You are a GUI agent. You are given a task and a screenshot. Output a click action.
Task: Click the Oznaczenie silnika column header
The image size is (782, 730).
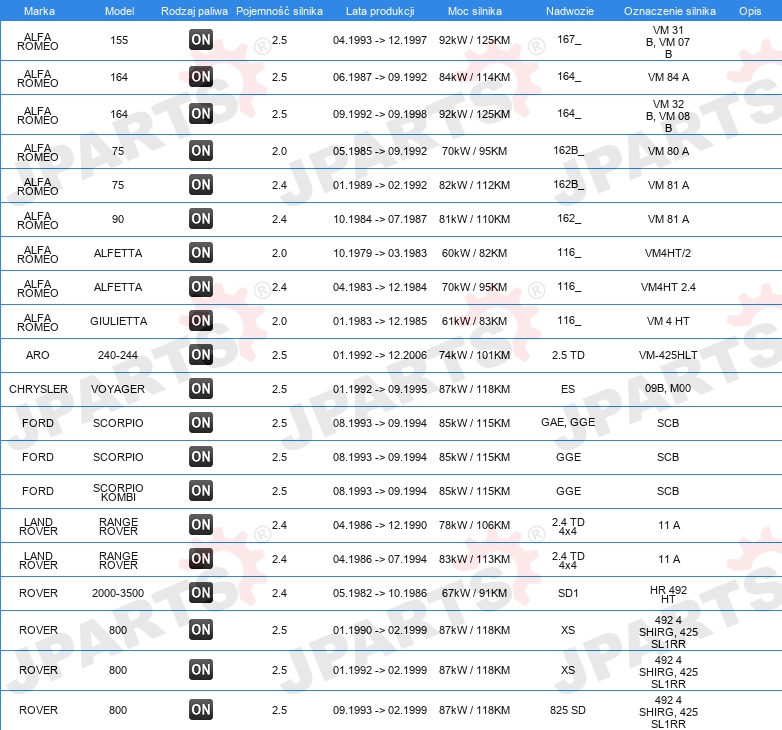click(x=670, y=11)
